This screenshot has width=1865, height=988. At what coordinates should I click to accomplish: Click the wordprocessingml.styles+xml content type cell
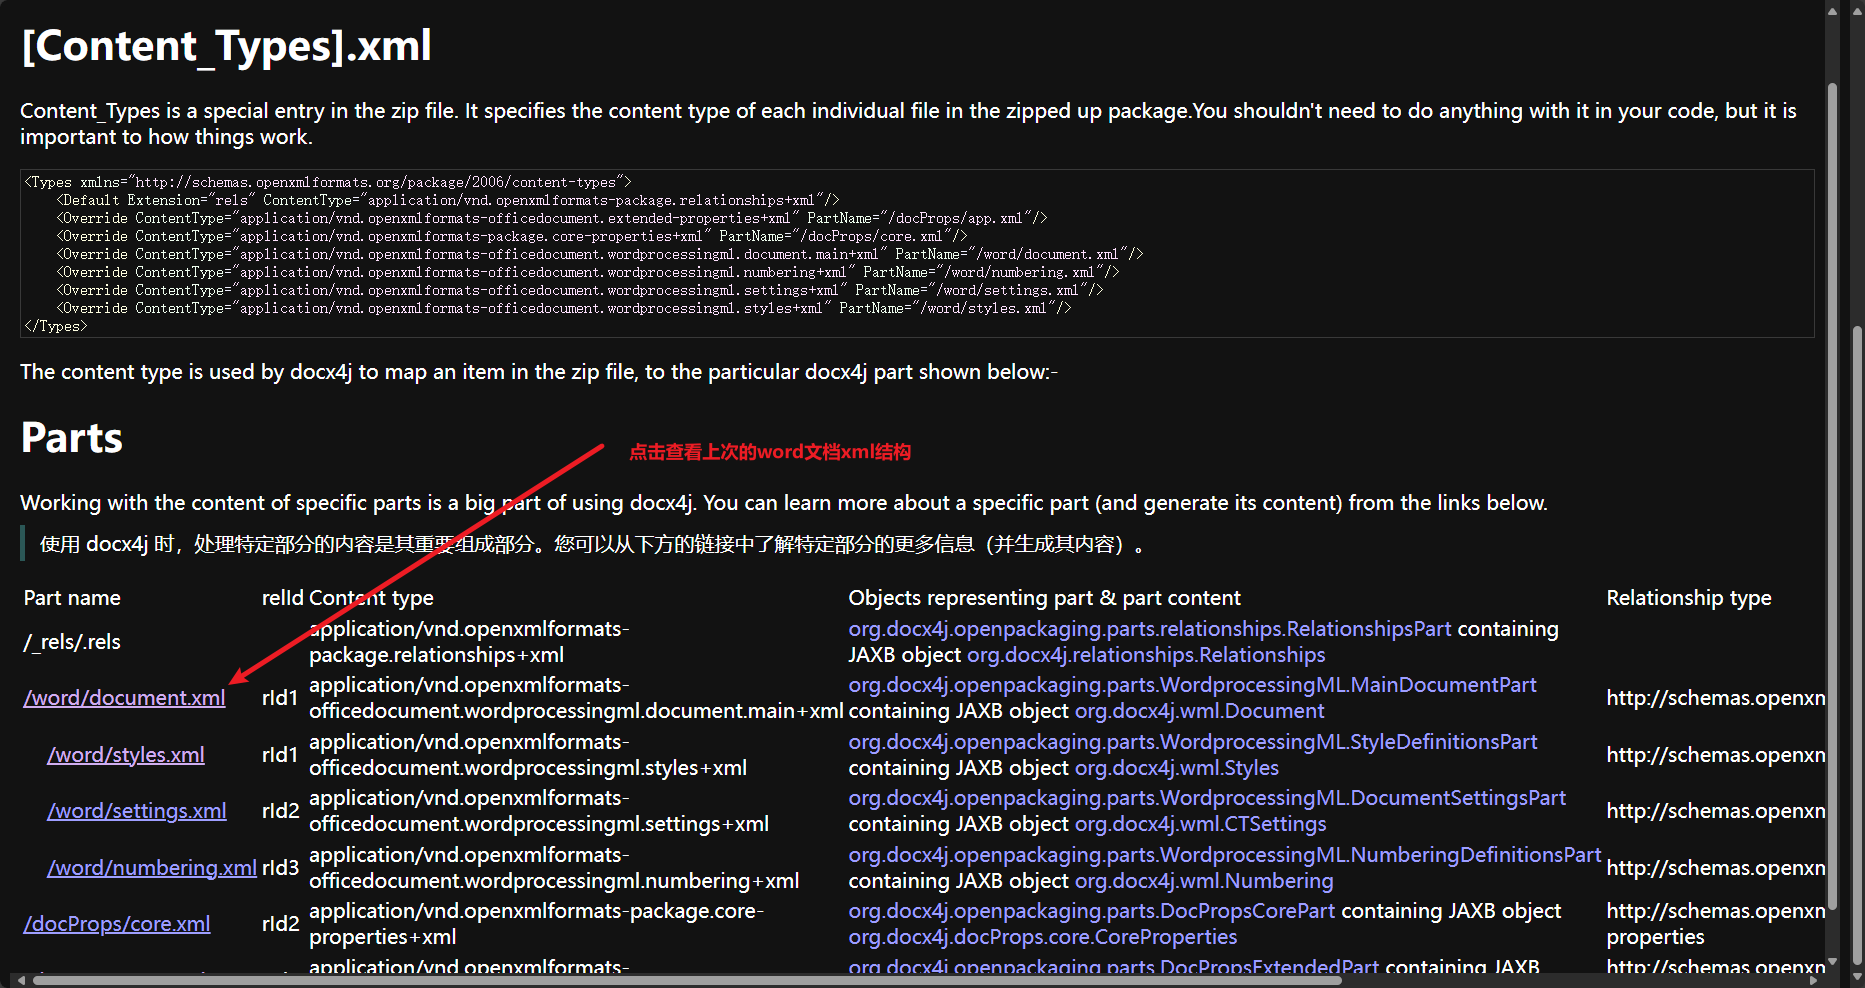coord(528,755)
